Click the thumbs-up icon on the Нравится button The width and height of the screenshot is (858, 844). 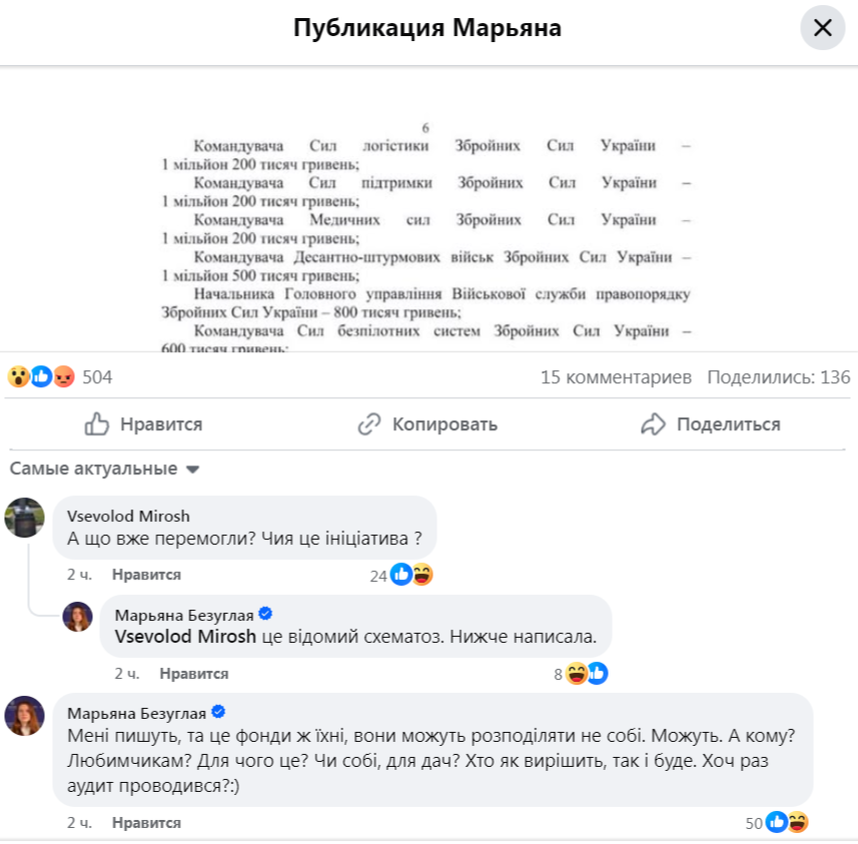pos(96,424)
